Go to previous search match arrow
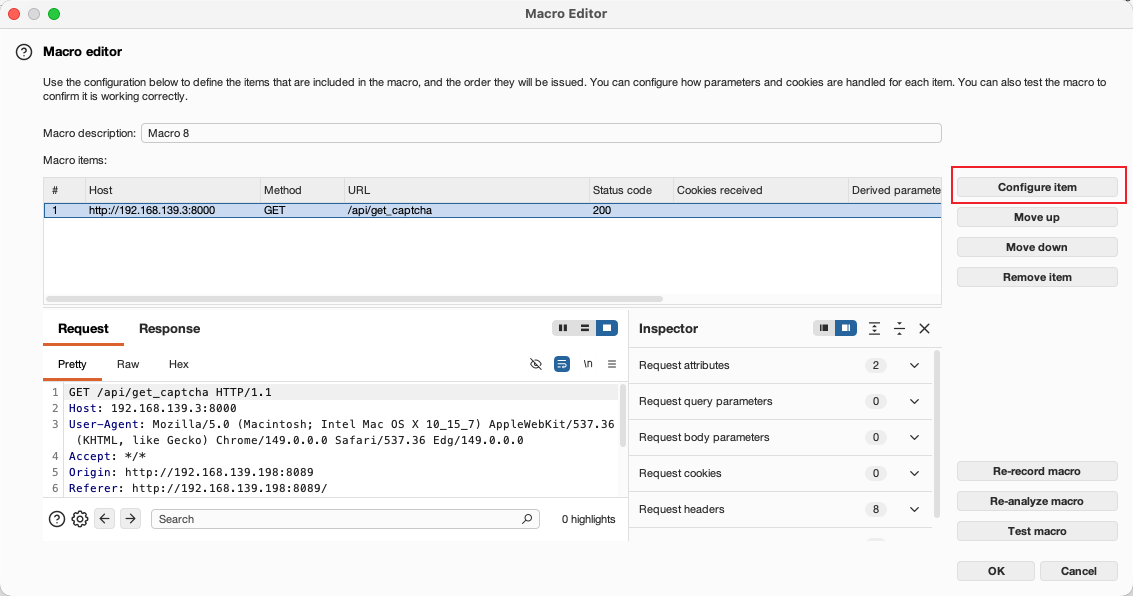 tap(105, 519)
